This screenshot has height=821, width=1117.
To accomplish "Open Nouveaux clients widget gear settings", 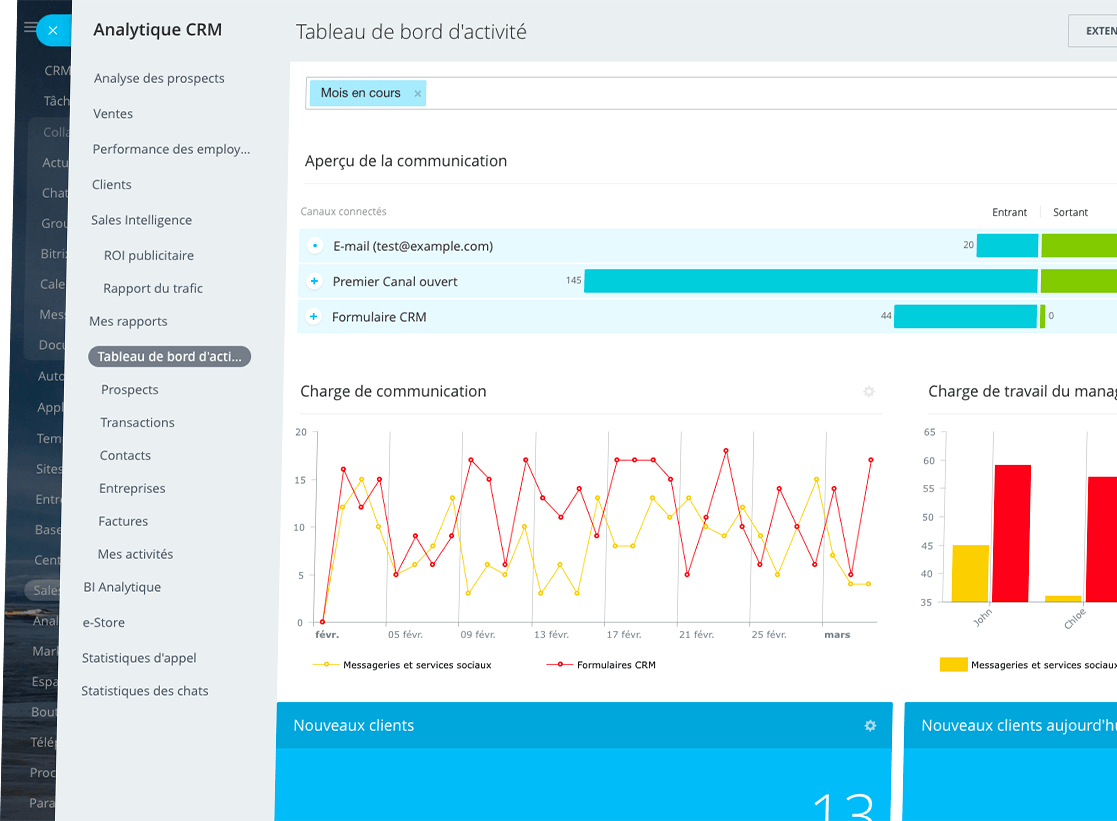I will (x=870, y=726).
